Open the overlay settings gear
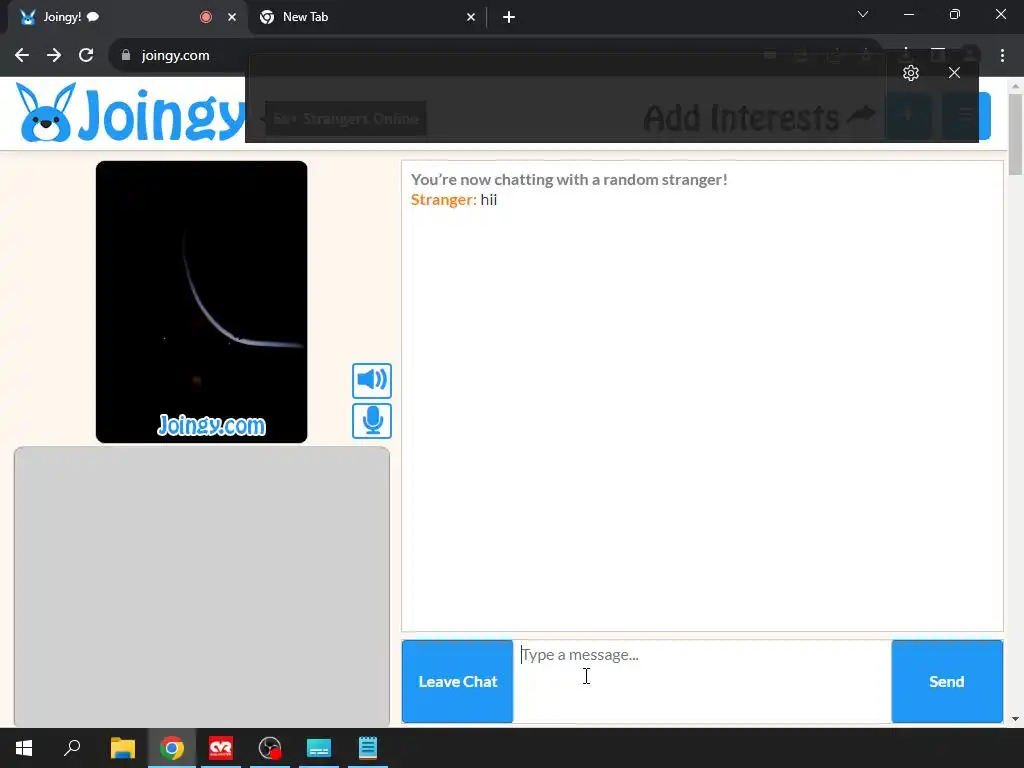Image resolution: width=1024 pixels, height=768 pixels. [x=910, y=72]
